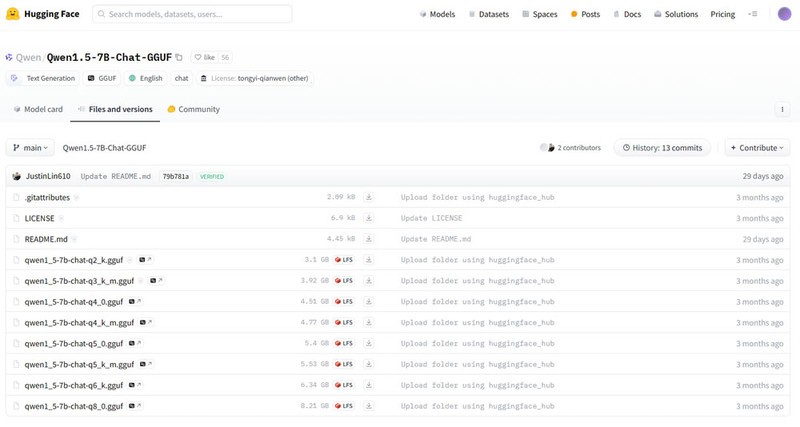Open Pricing page

[x=722, y=14]
